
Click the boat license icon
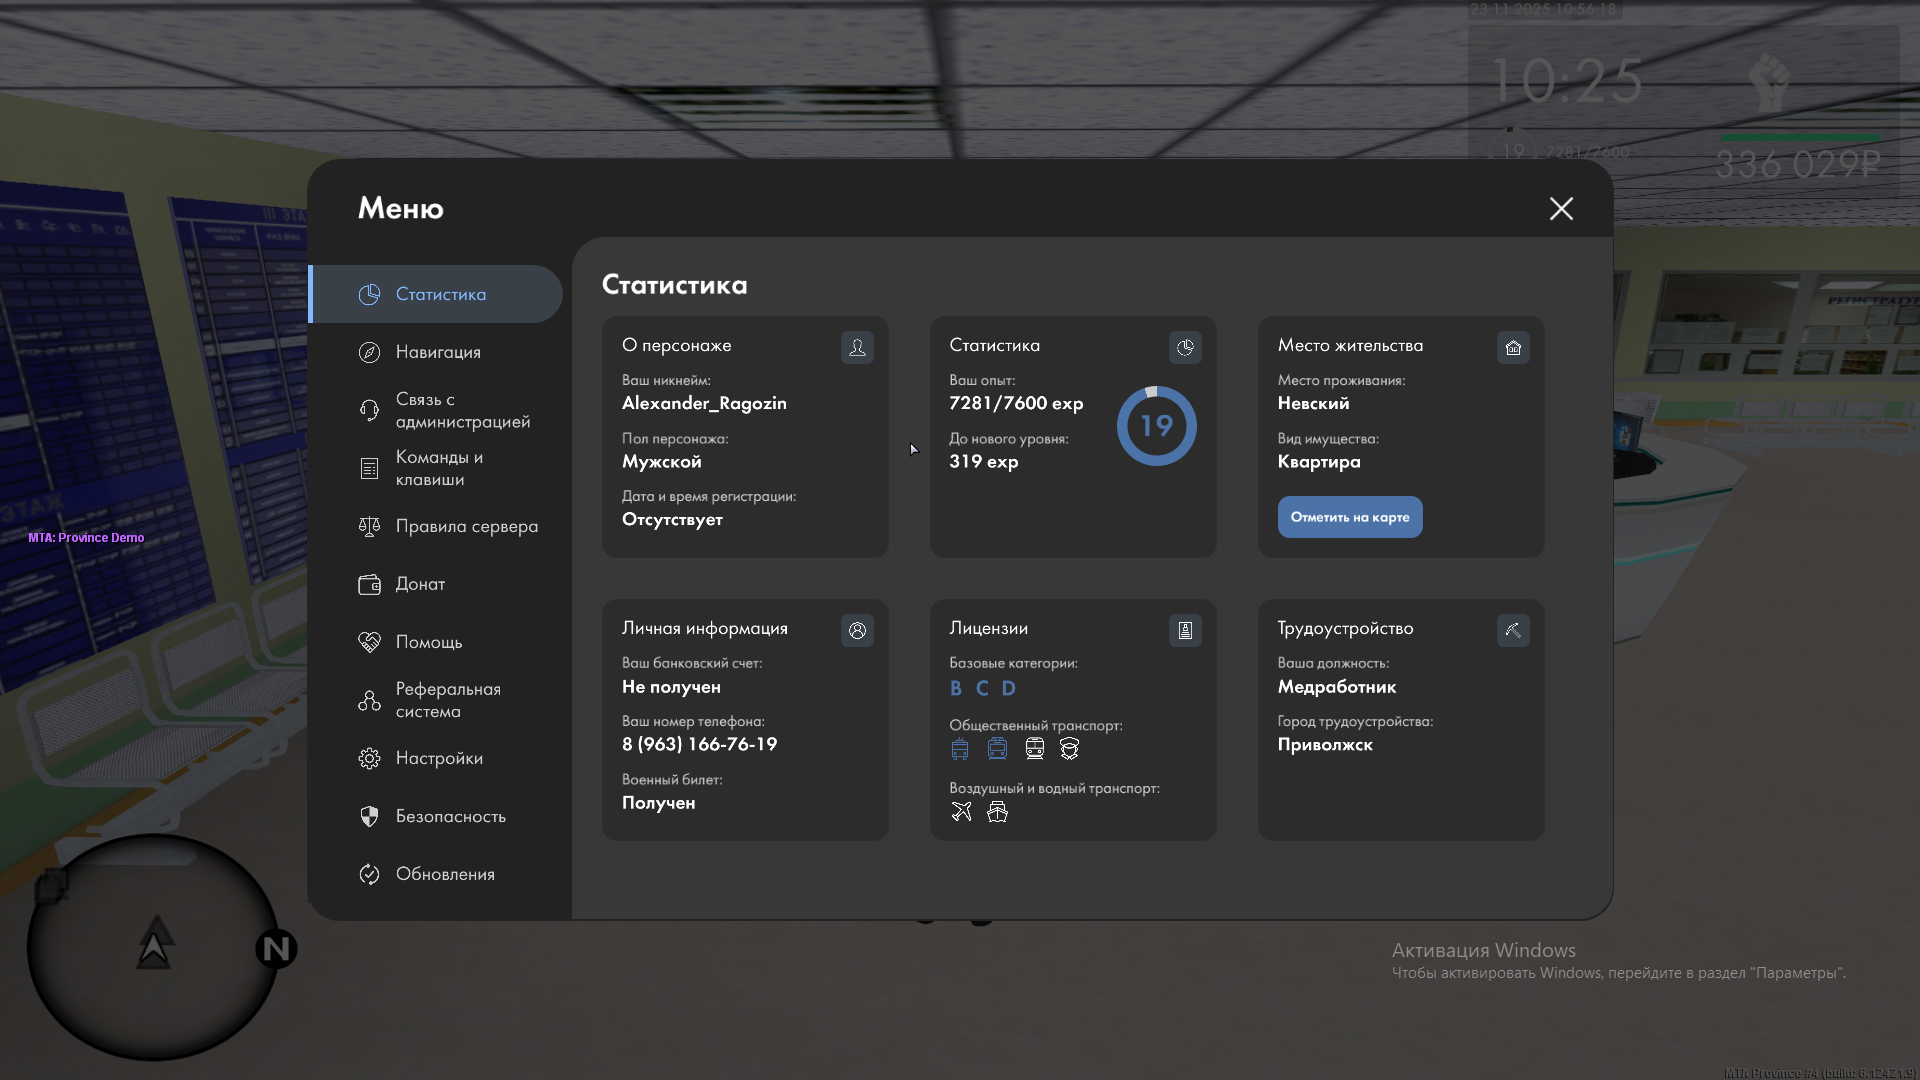997,811
